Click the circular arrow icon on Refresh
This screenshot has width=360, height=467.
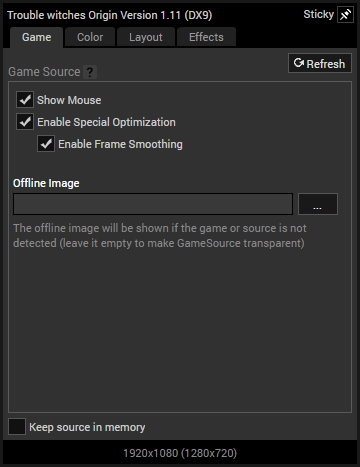(x=299, y=63)
